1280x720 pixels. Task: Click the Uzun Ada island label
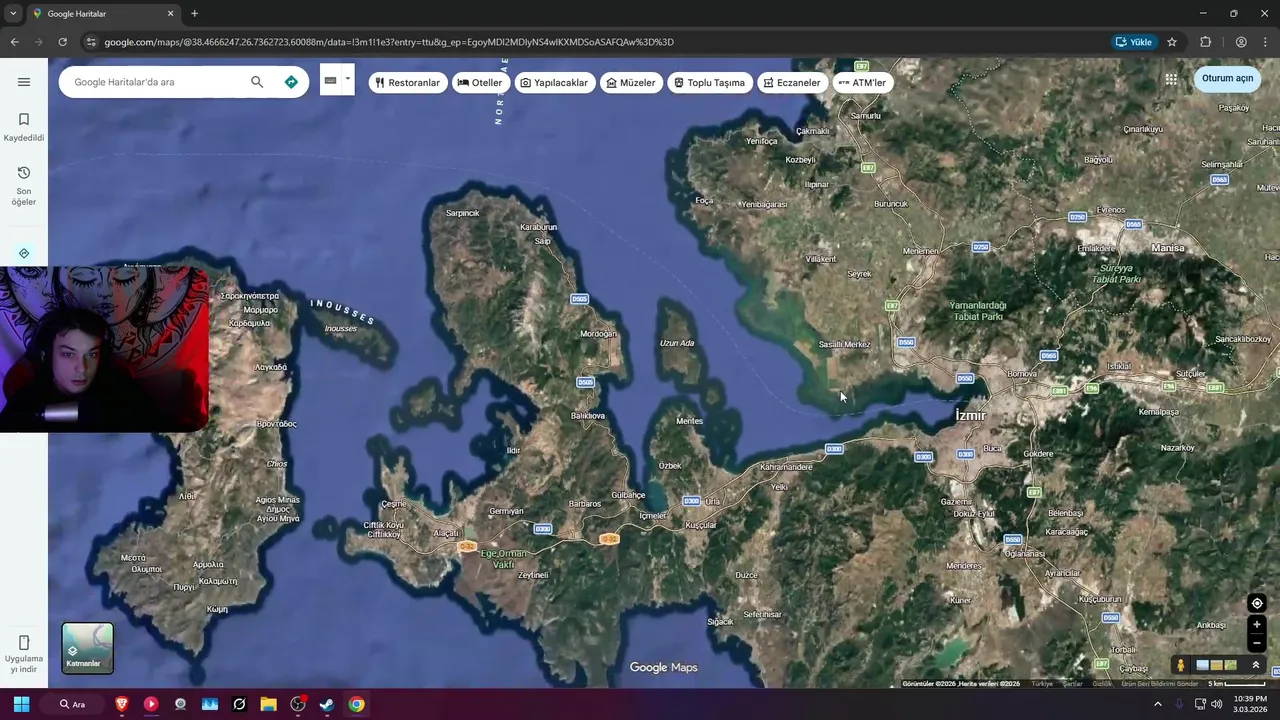click(x=677, y=343)
